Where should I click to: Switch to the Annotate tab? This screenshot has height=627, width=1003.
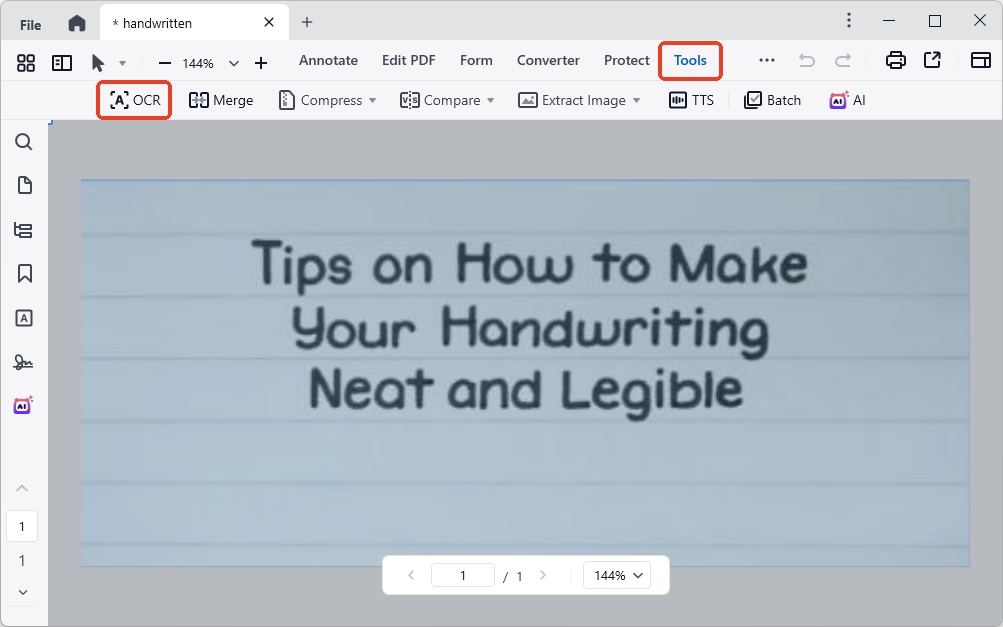pyautogui.click(x=328, y=60)
